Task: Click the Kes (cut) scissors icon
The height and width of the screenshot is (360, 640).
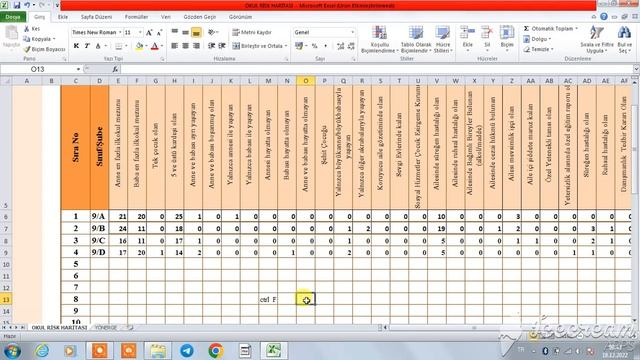Action: point(27,29)
